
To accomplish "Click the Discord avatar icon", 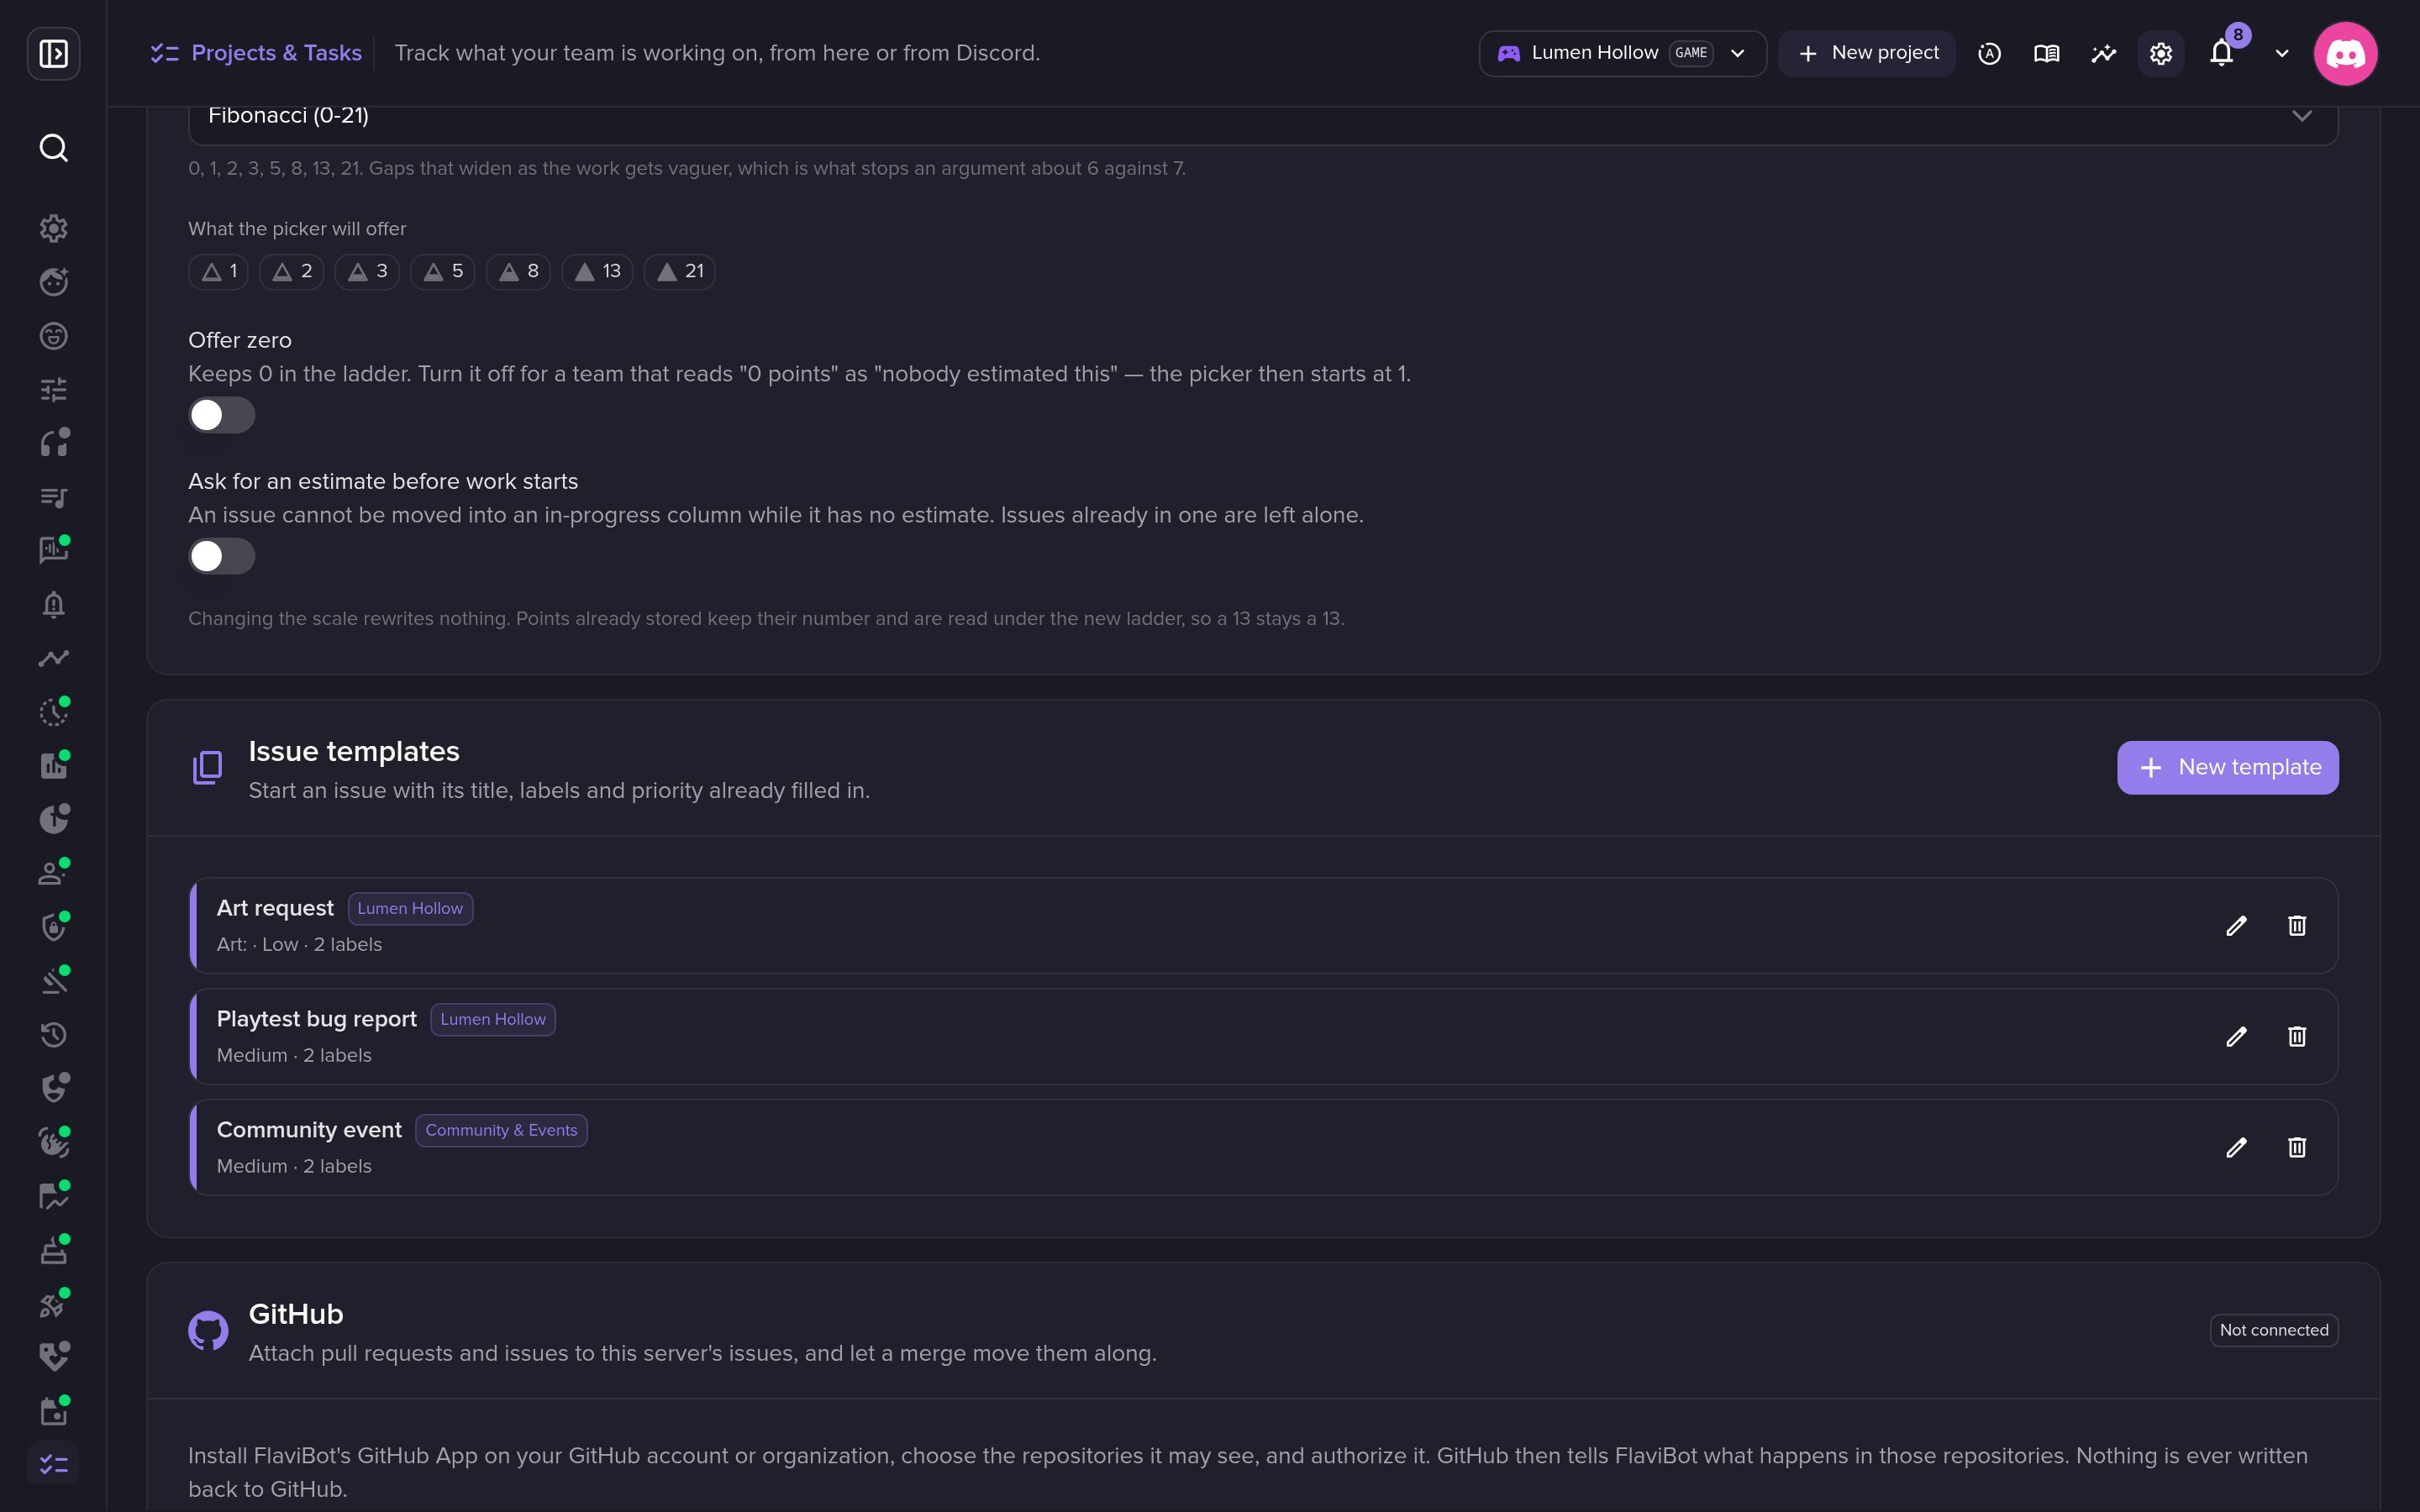I will [2345, 53].
